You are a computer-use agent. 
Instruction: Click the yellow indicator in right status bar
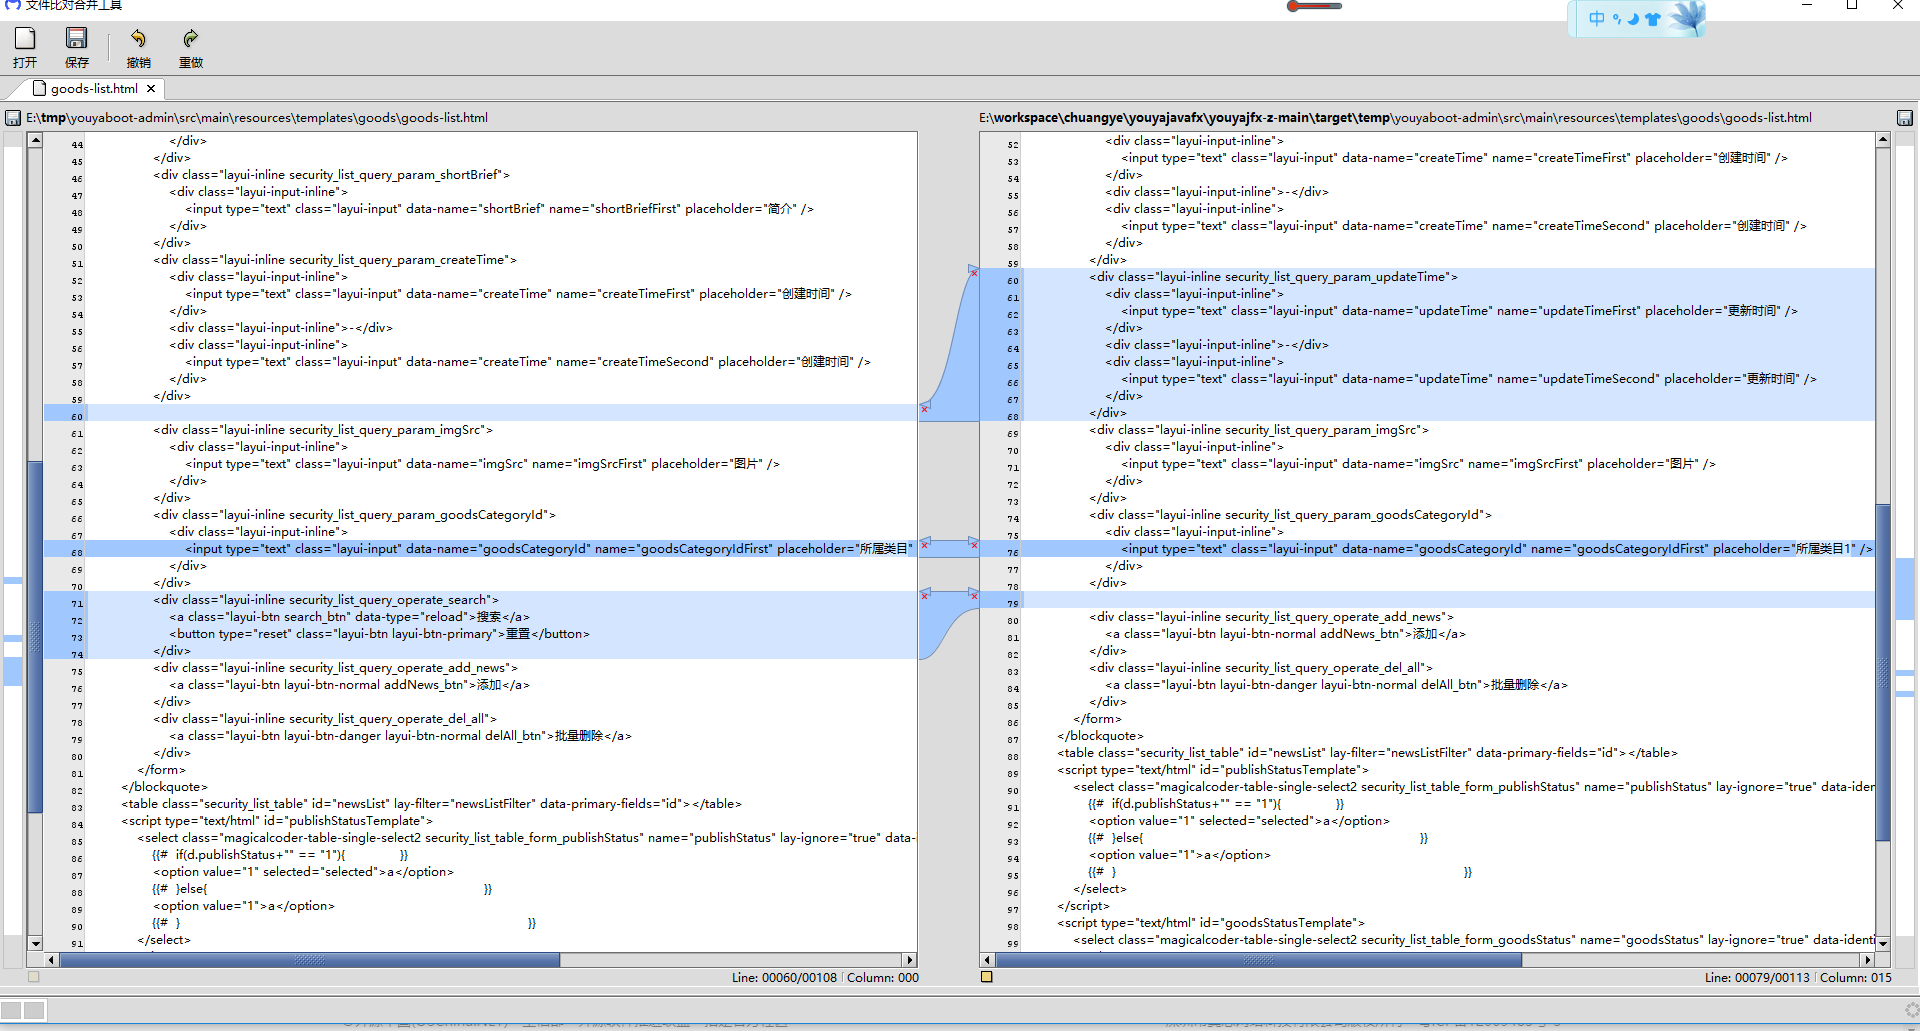point(987,977)
